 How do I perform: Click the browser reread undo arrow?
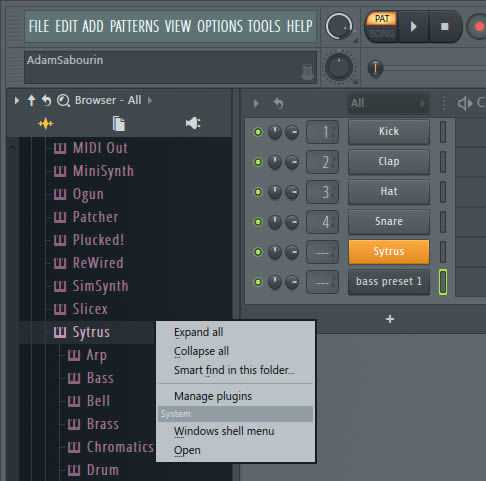pos(46,100)
